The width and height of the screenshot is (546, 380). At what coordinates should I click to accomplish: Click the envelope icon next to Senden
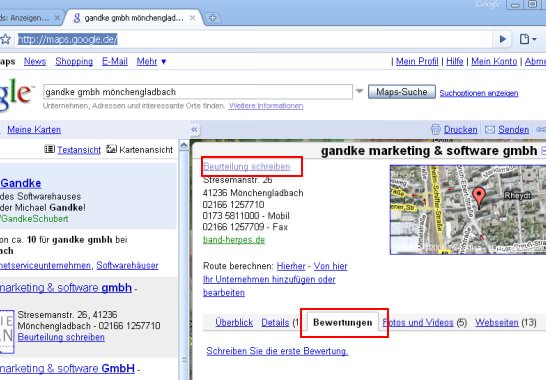[x=490, y=130]
